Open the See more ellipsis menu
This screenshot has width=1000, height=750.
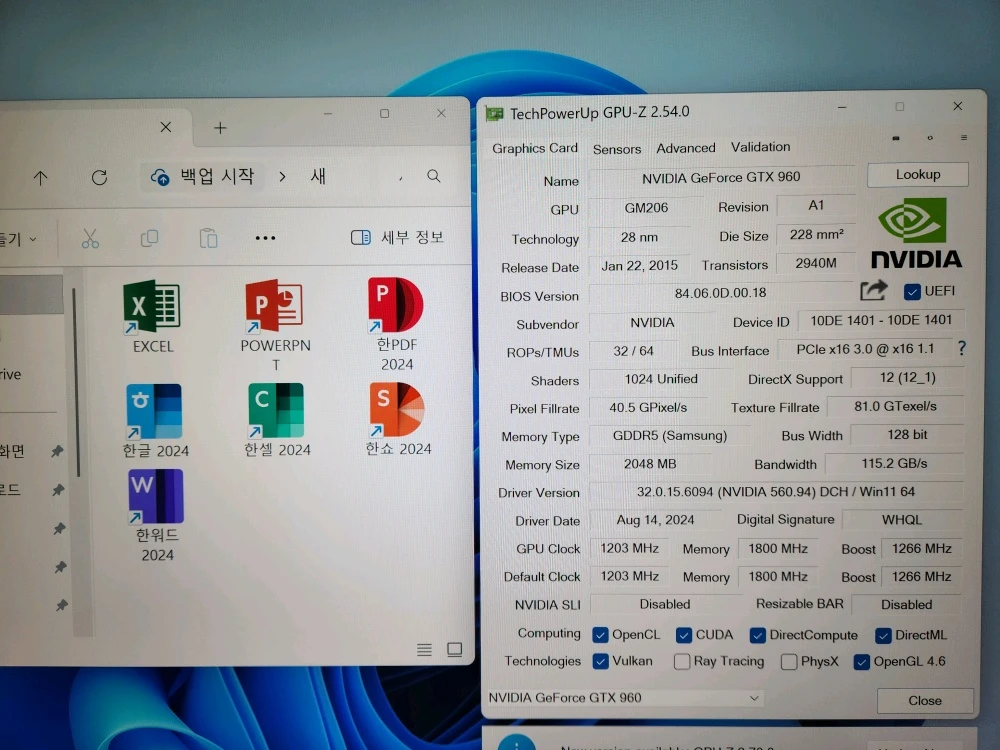265,238
